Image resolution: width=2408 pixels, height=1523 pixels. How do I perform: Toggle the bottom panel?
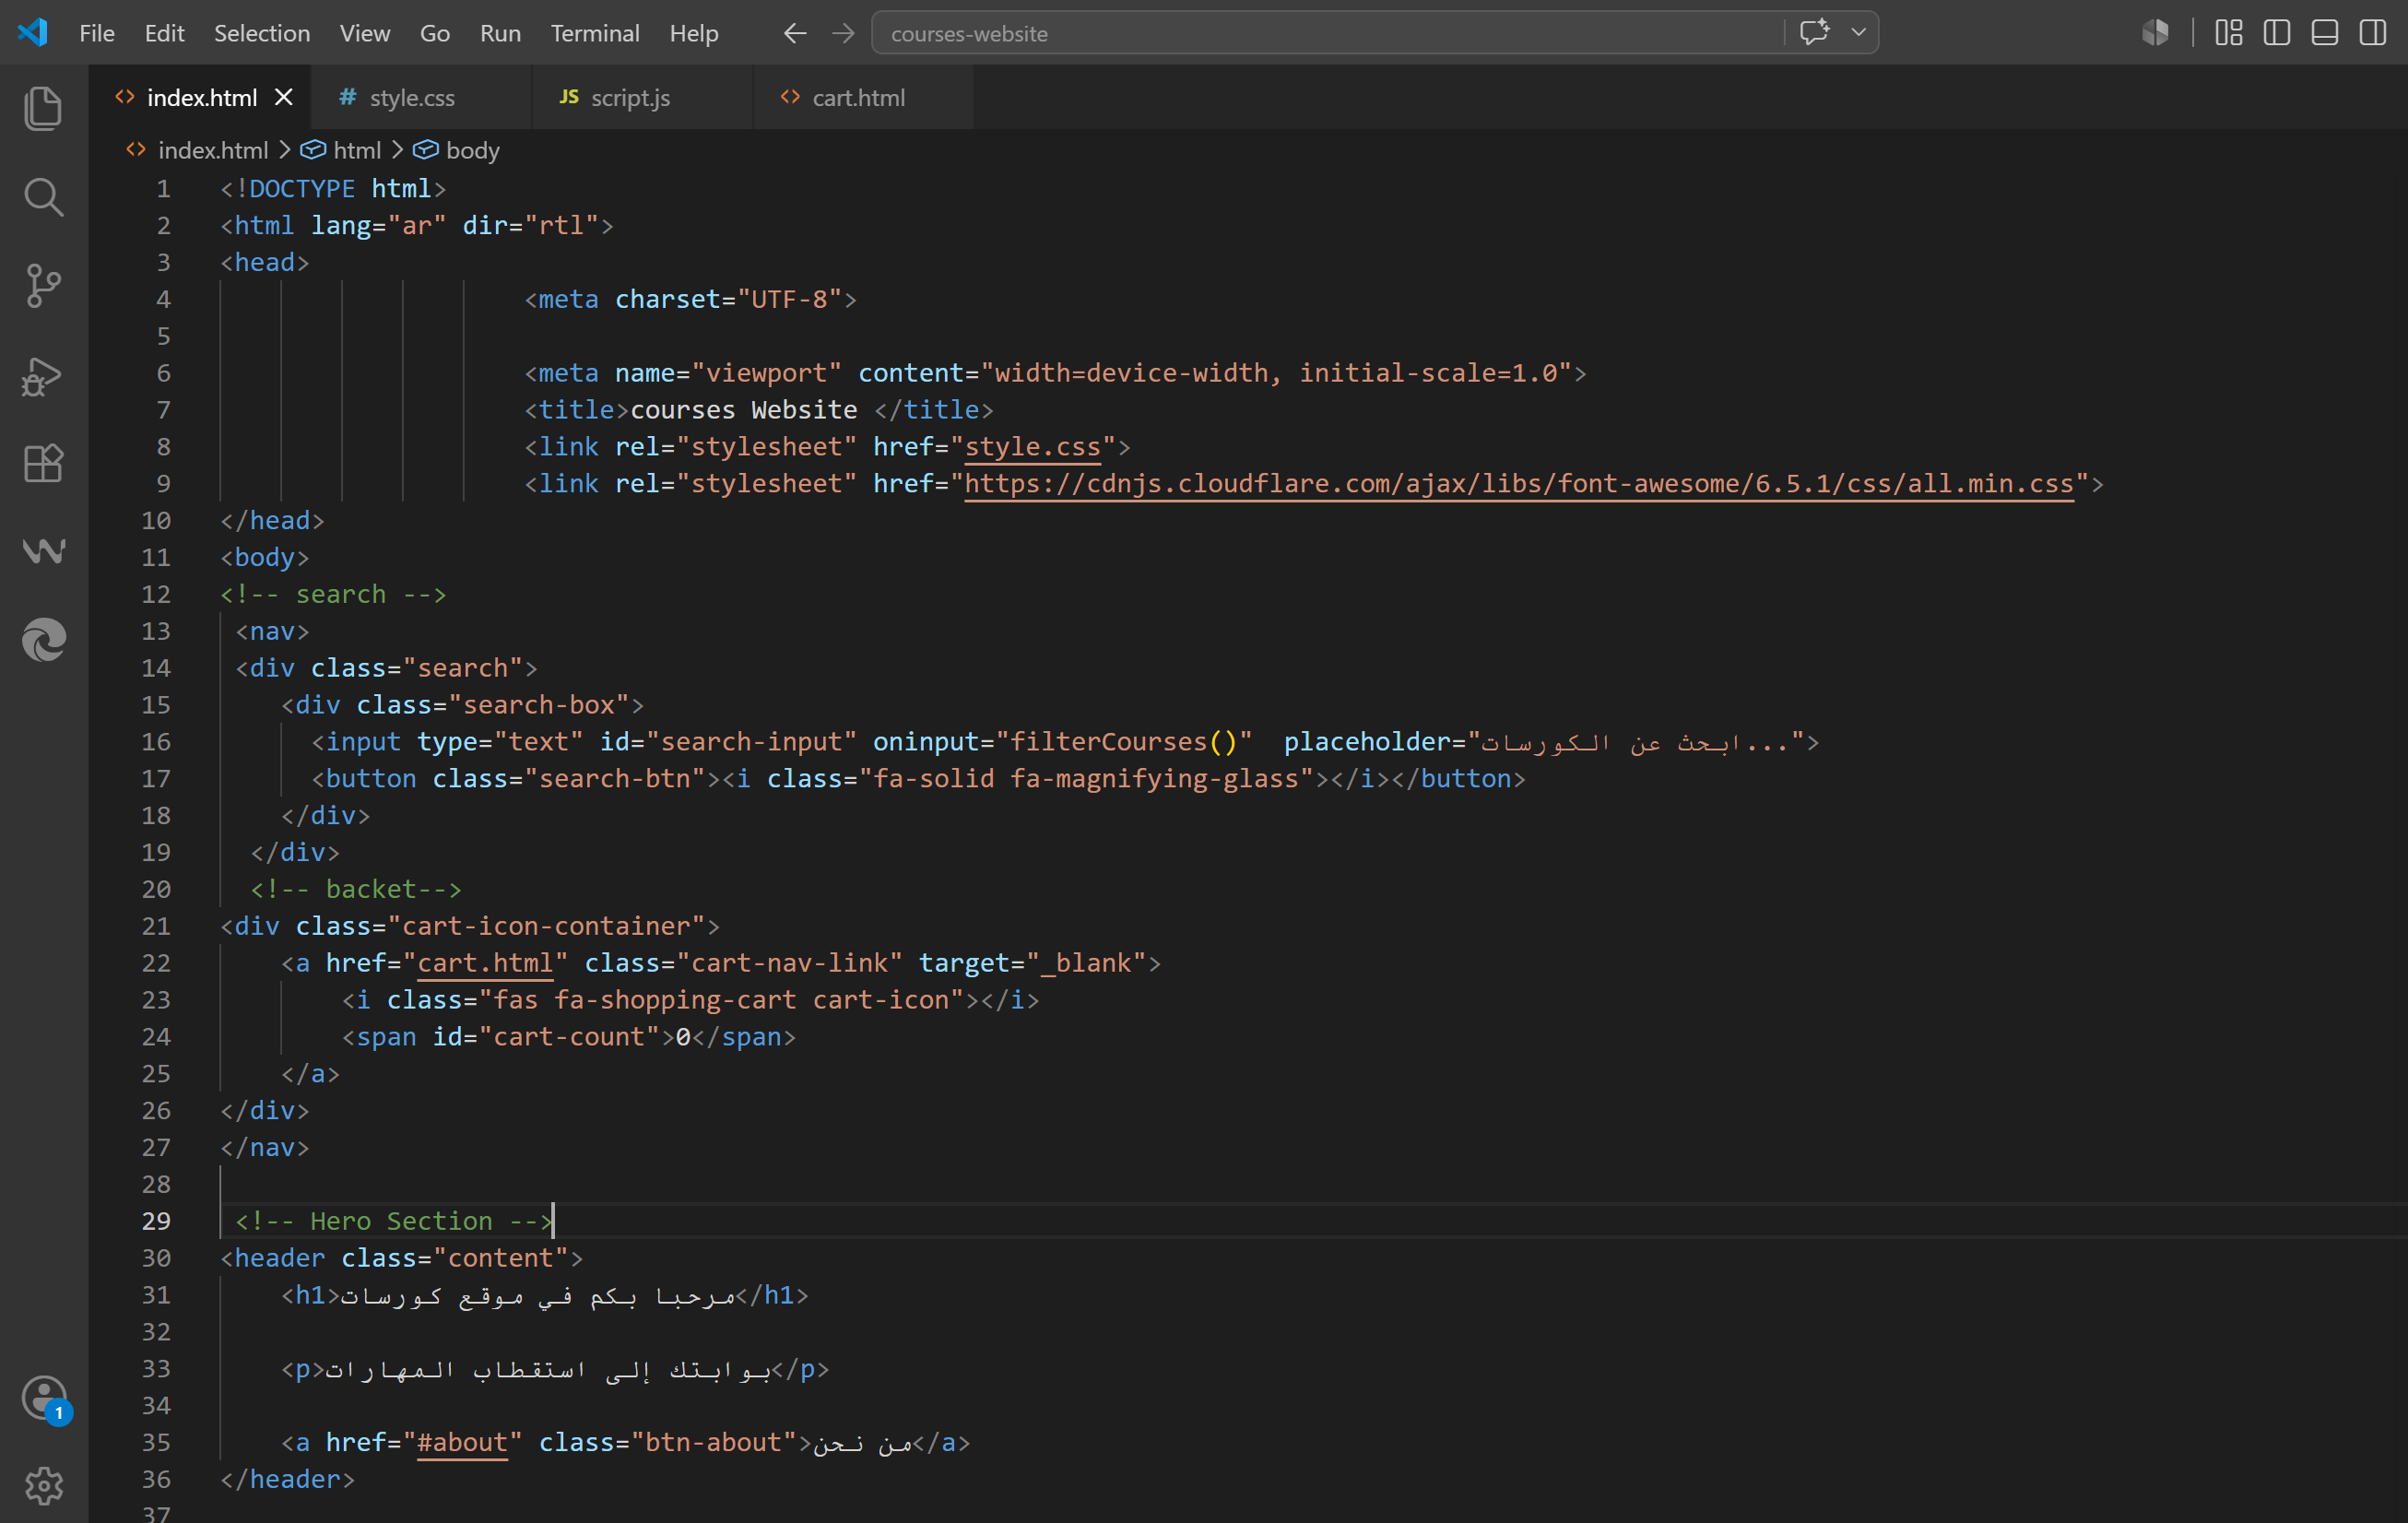pos(2325,33)
